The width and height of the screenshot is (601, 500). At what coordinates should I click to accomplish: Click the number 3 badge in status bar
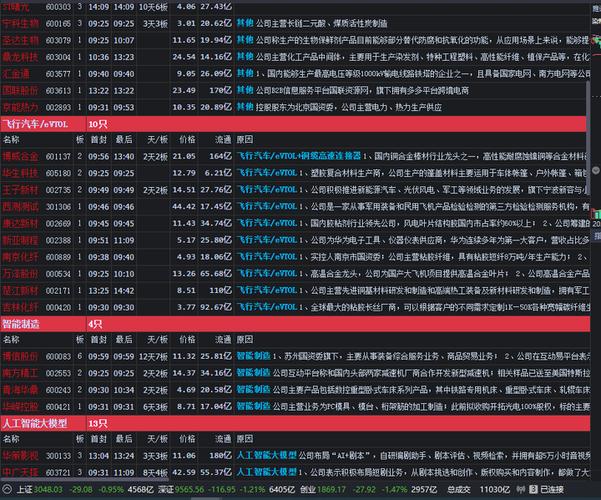533,489
